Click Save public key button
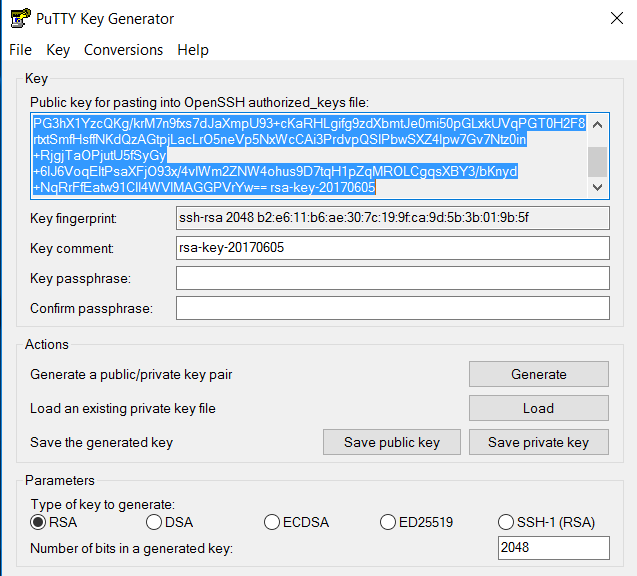 392,442
